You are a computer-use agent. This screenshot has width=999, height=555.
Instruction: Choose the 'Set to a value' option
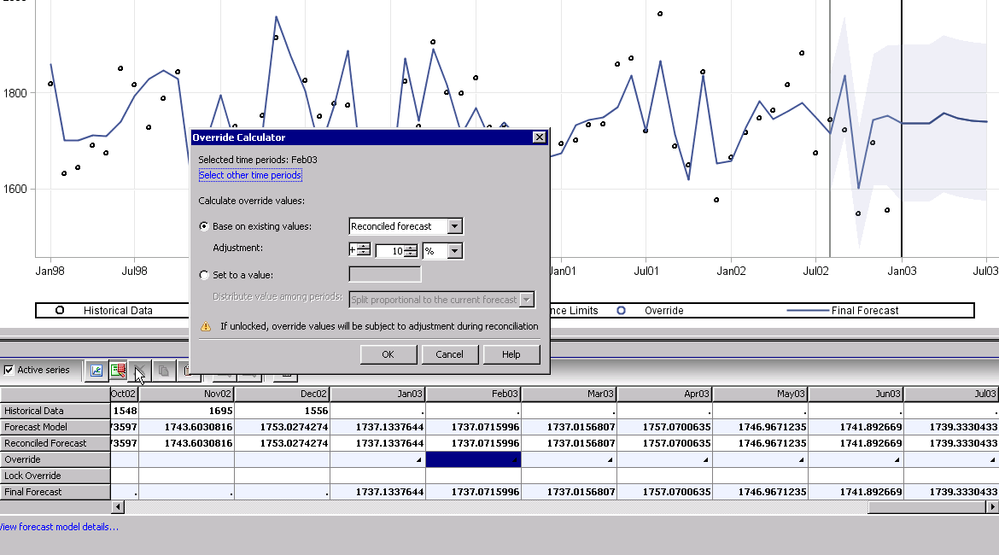tap(205, 275)
